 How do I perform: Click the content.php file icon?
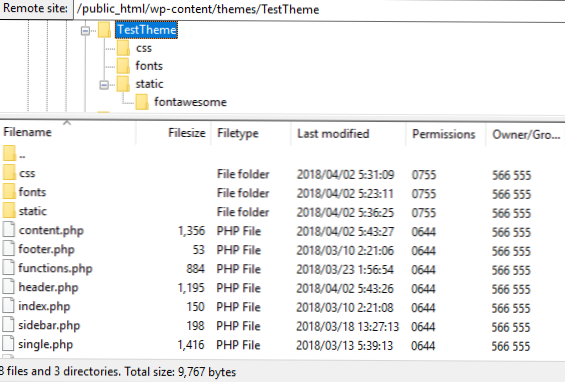pos(9,230)
